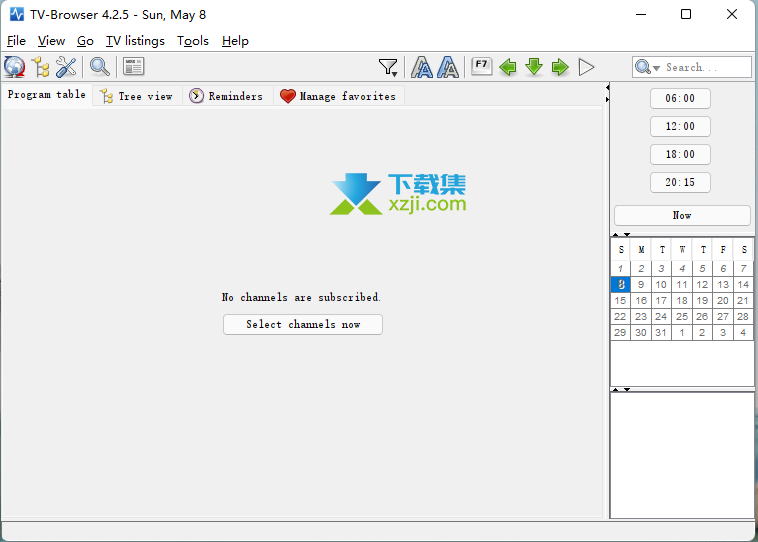Click Select channels now button
The width and height of the screenshot is (758, 542).
[303, 324]
